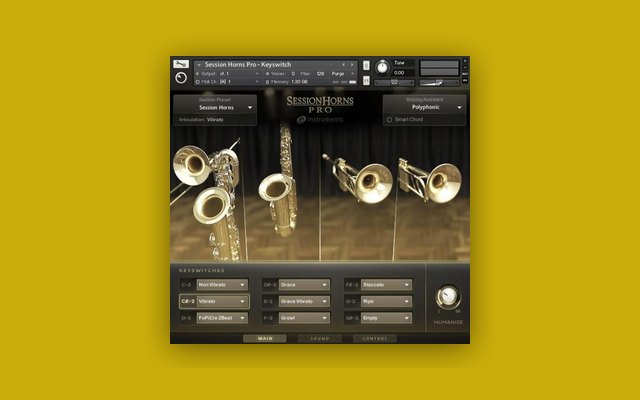
Task: Open the Grace Vibrato keyswitch dropdown
Action: click(x=304, y=301)
